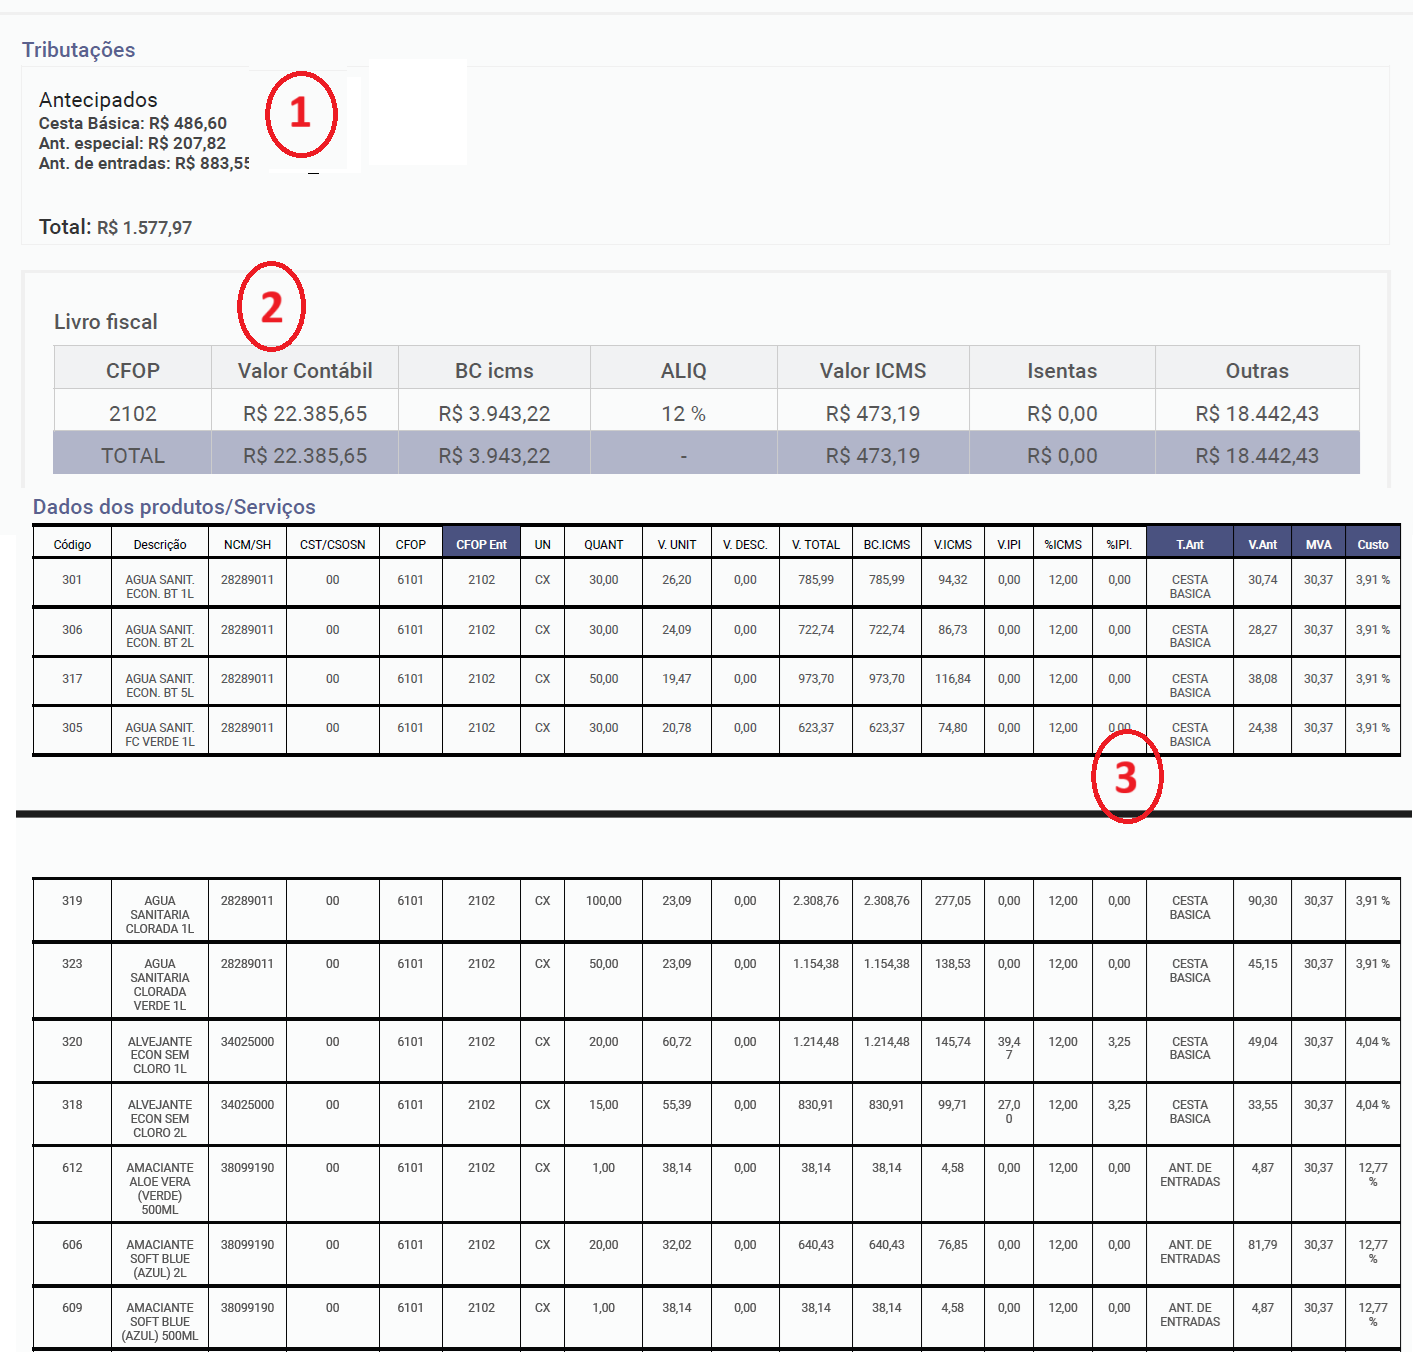Viewport: 1413px width, 1366px height.
Task: Click product code 612 in the table
Action: [x=72, y=1168]
